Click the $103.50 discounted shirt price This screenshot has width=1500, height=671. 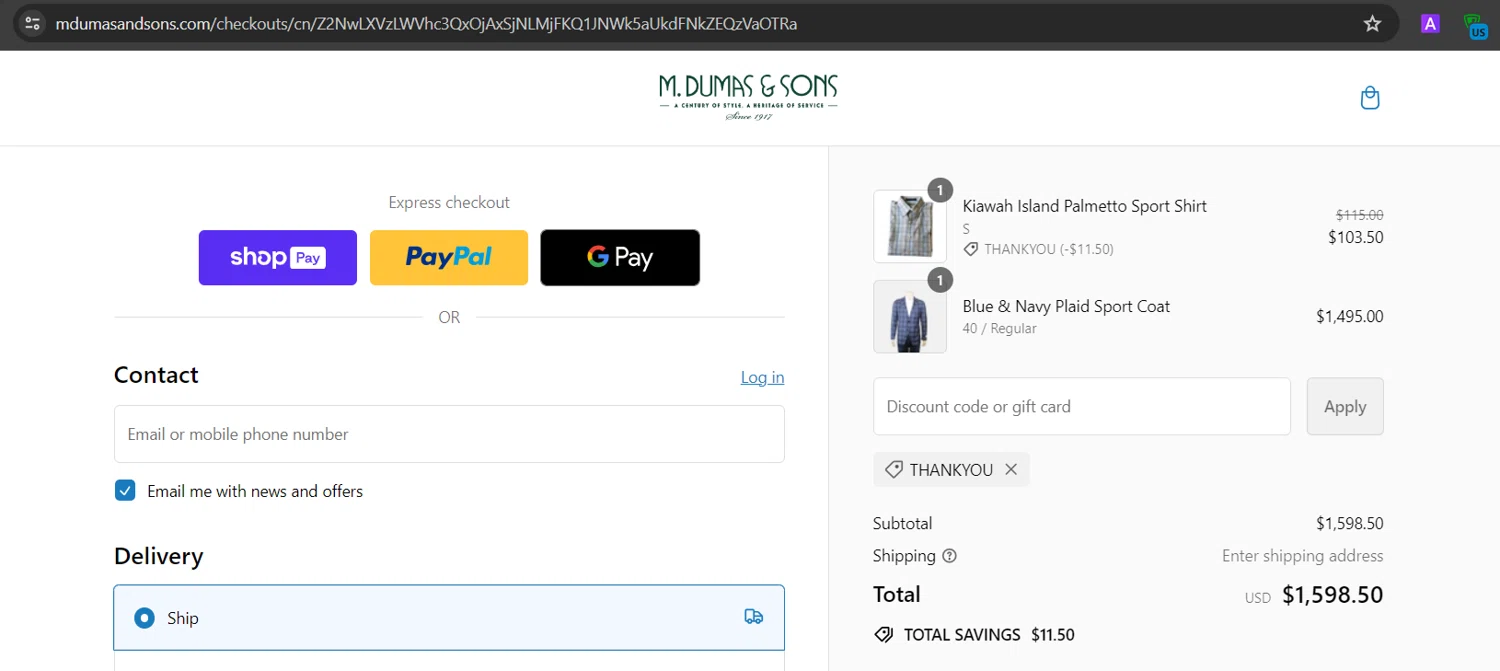(x=1356, y=237)
